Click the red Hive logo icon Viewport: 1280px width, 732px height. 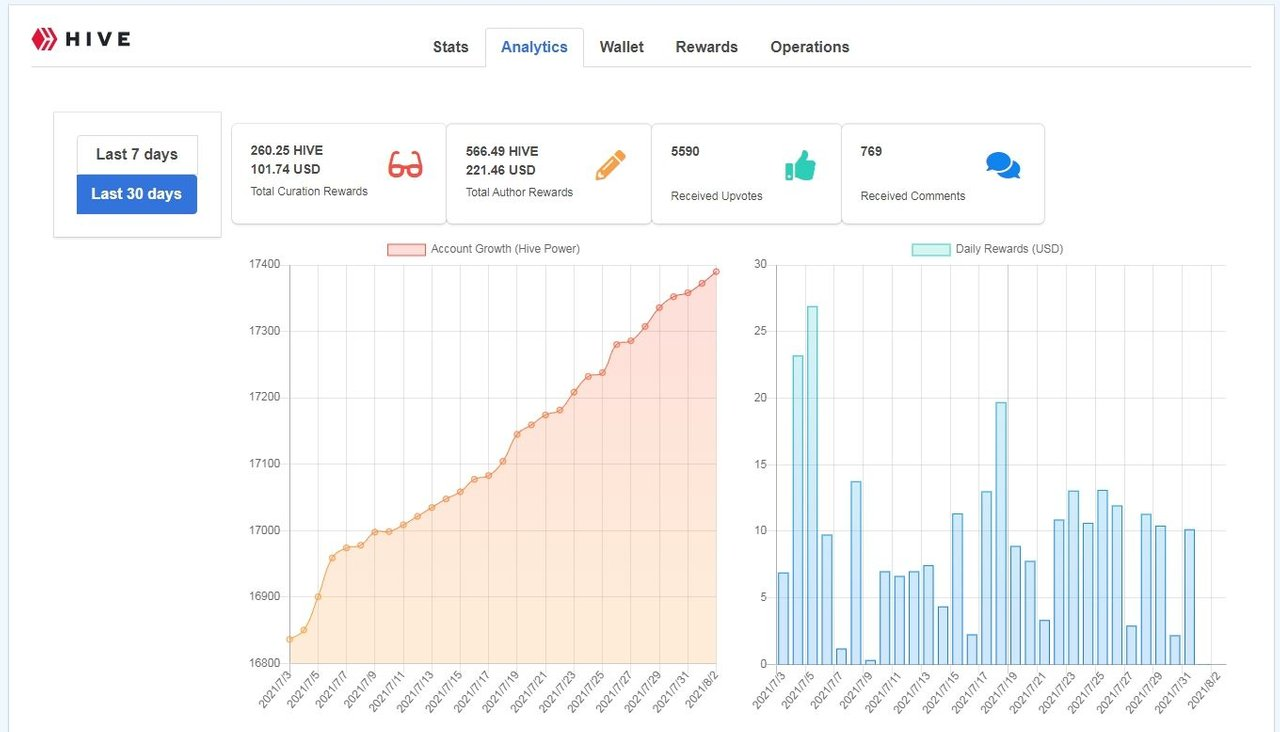pos(44,39)
